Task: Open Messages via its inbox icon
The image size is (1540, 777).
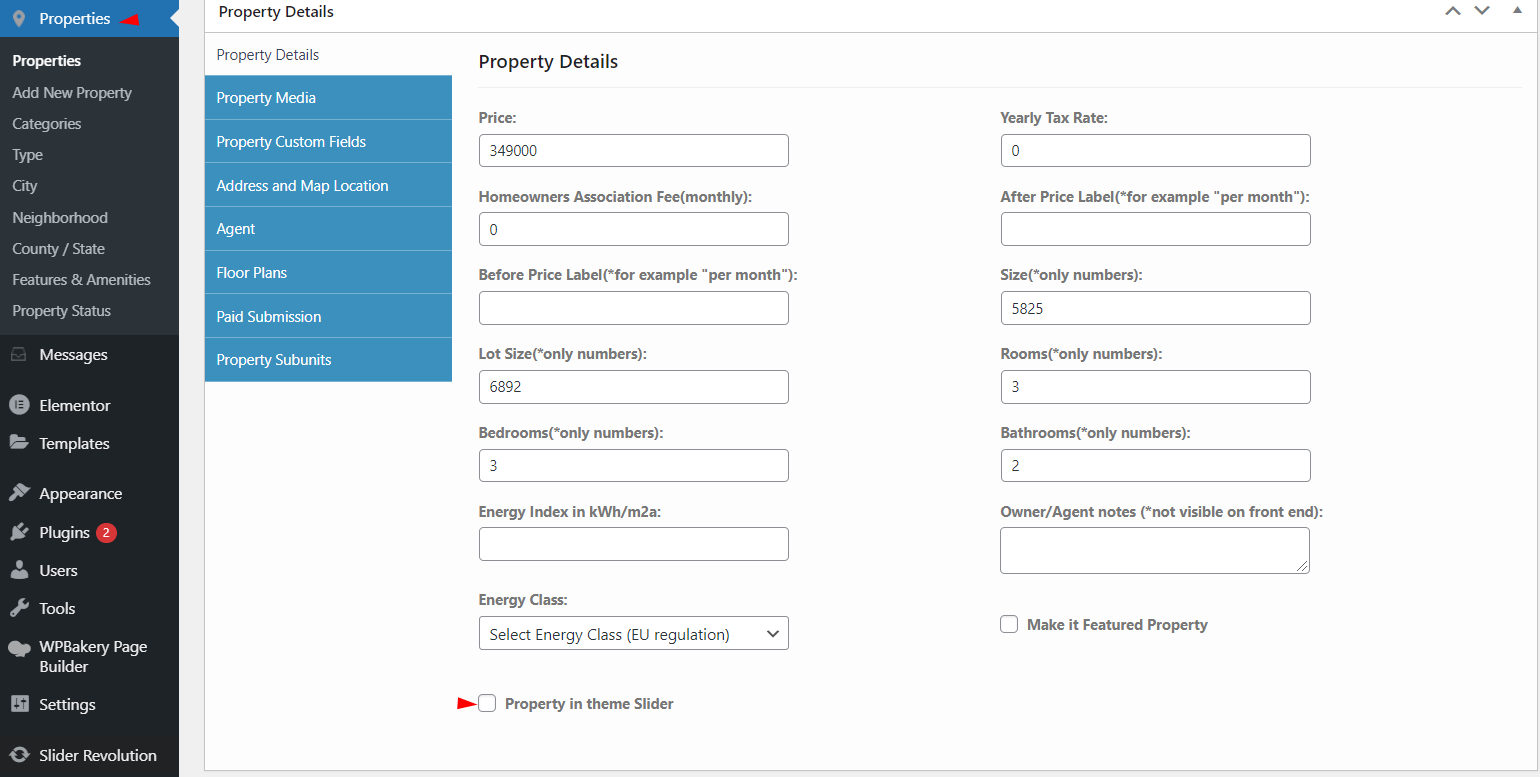Action: pyautogui.click(x=19, y=355)
